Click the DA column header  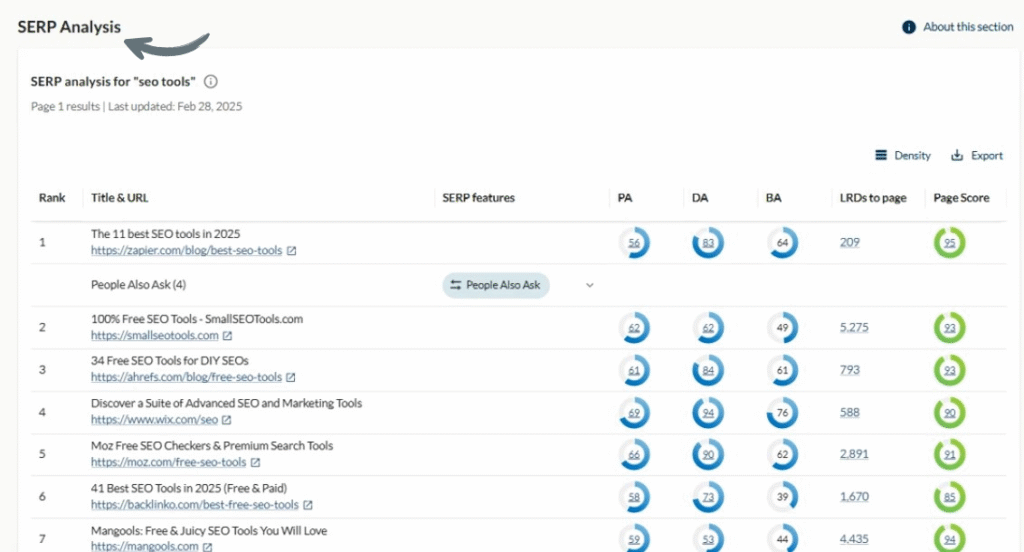pyautogui.click(x=700, y=198)
